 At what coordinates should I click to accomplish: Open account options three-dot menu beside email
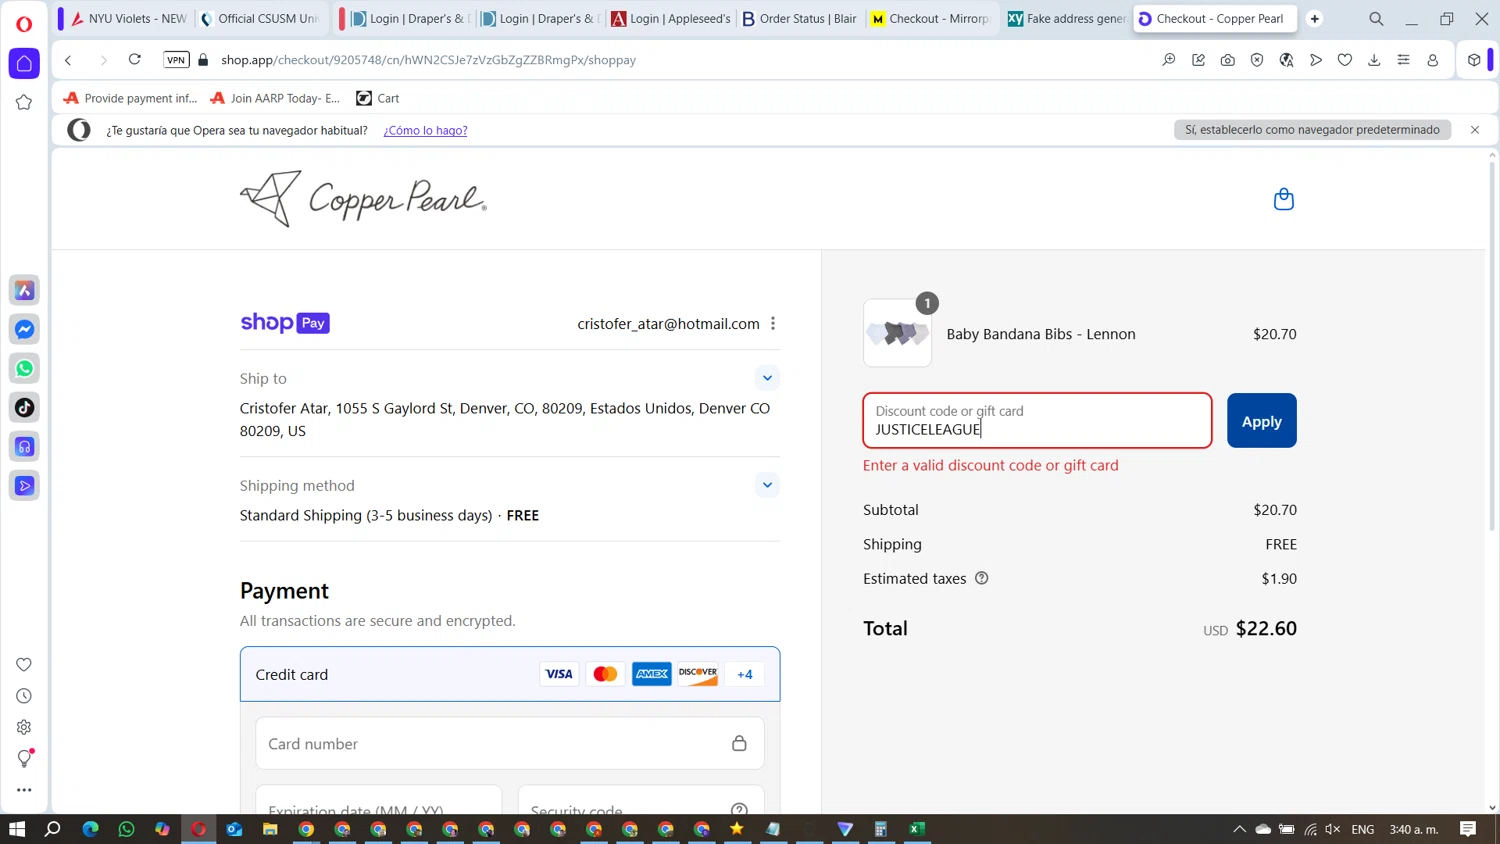coord(773,323)
